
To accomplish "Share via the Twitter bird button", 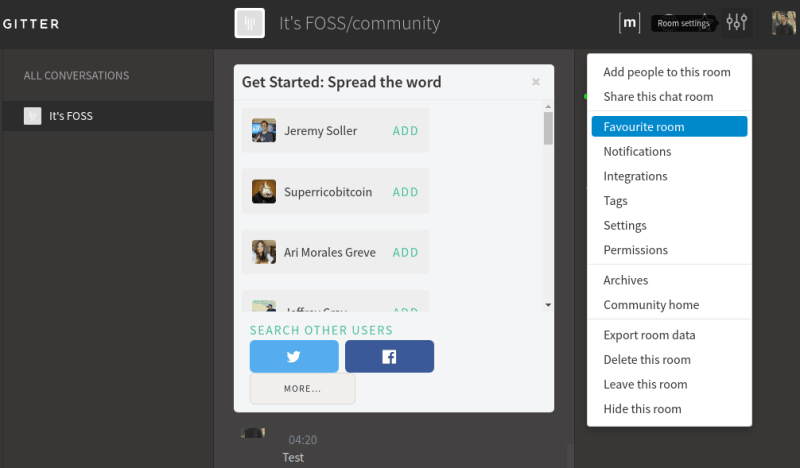I will click(293, 356).
